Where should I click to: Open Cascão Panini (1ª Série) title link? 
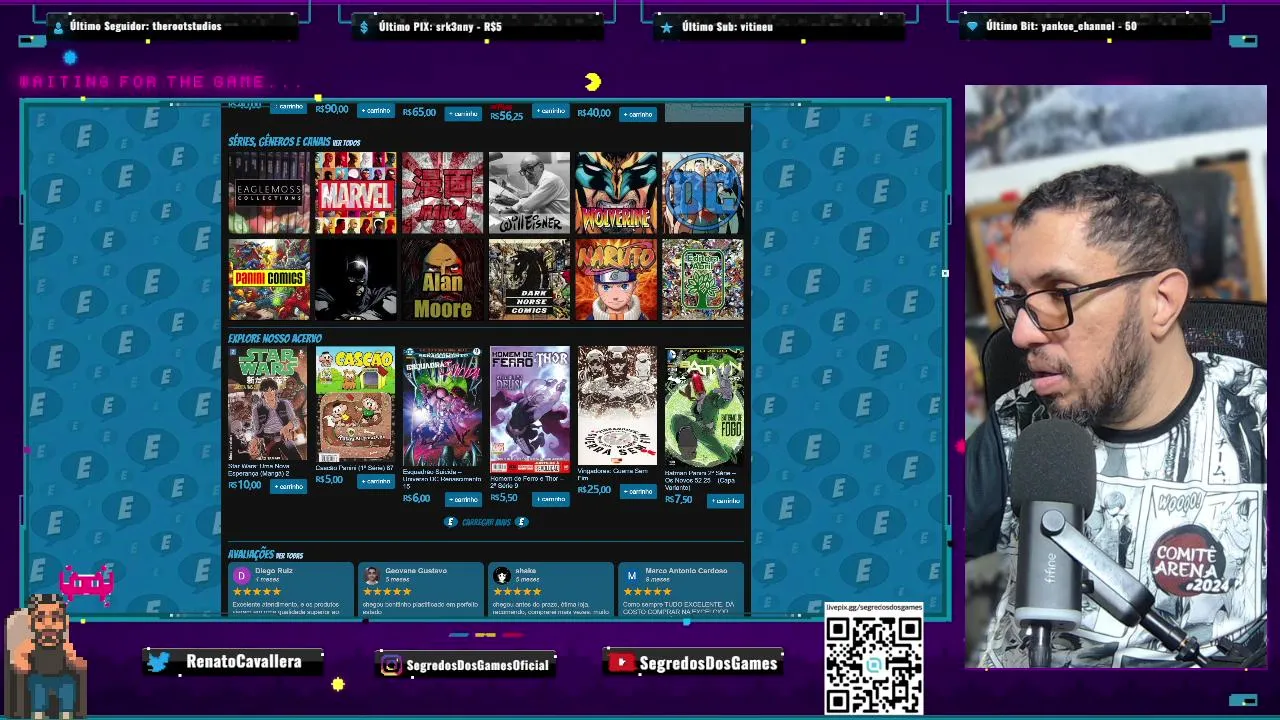pos(355,468)
